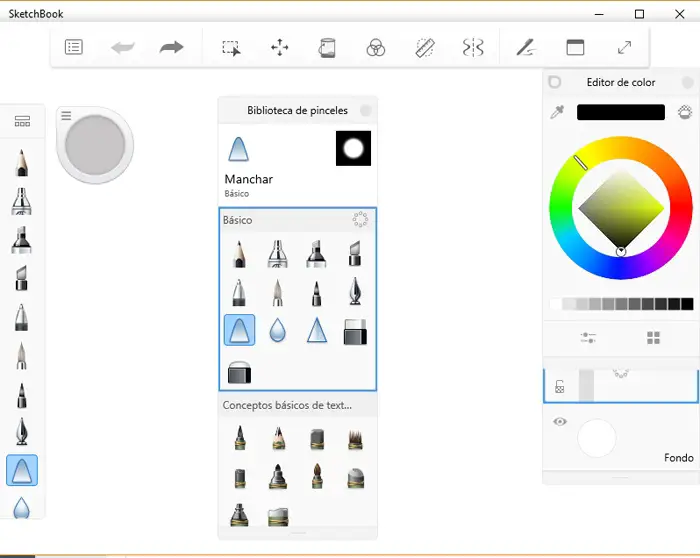Click the Manchar brush name

point(249,179)
